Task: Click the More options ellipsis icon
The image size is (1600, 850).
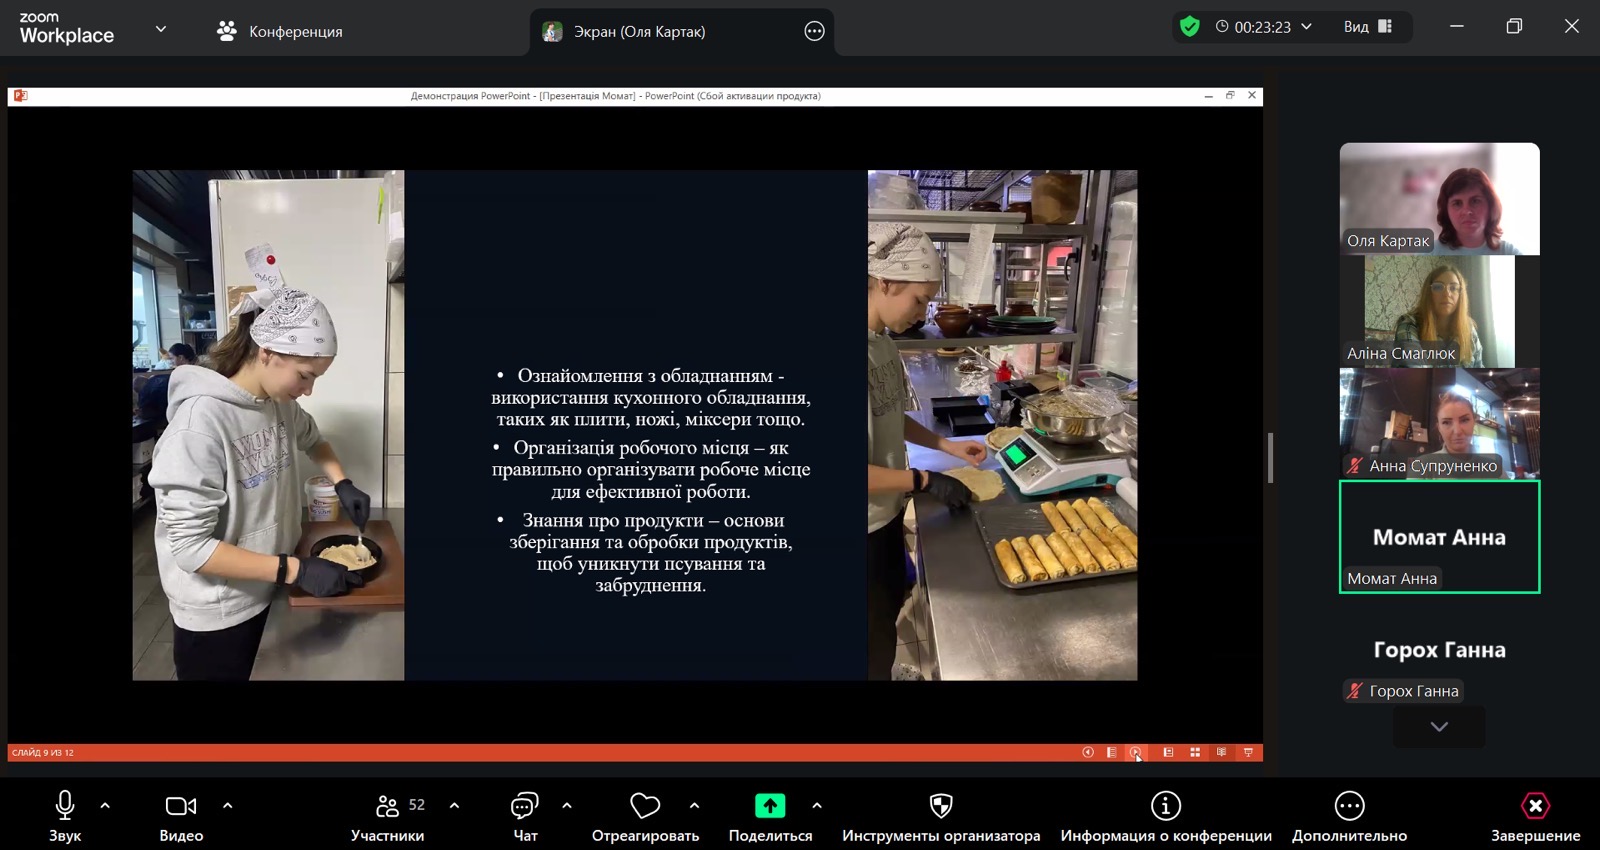Action: tap(1349, 806)
